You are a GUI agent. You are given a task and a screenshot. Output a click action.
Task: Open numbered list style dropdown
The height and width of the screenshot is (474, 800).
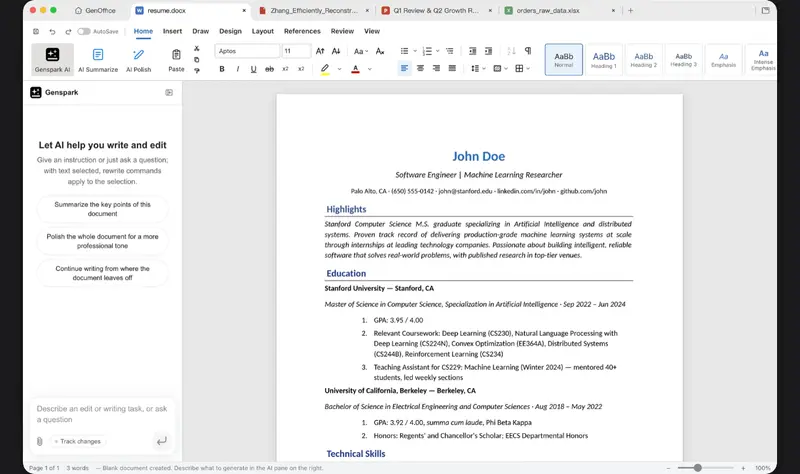point(438,51)
